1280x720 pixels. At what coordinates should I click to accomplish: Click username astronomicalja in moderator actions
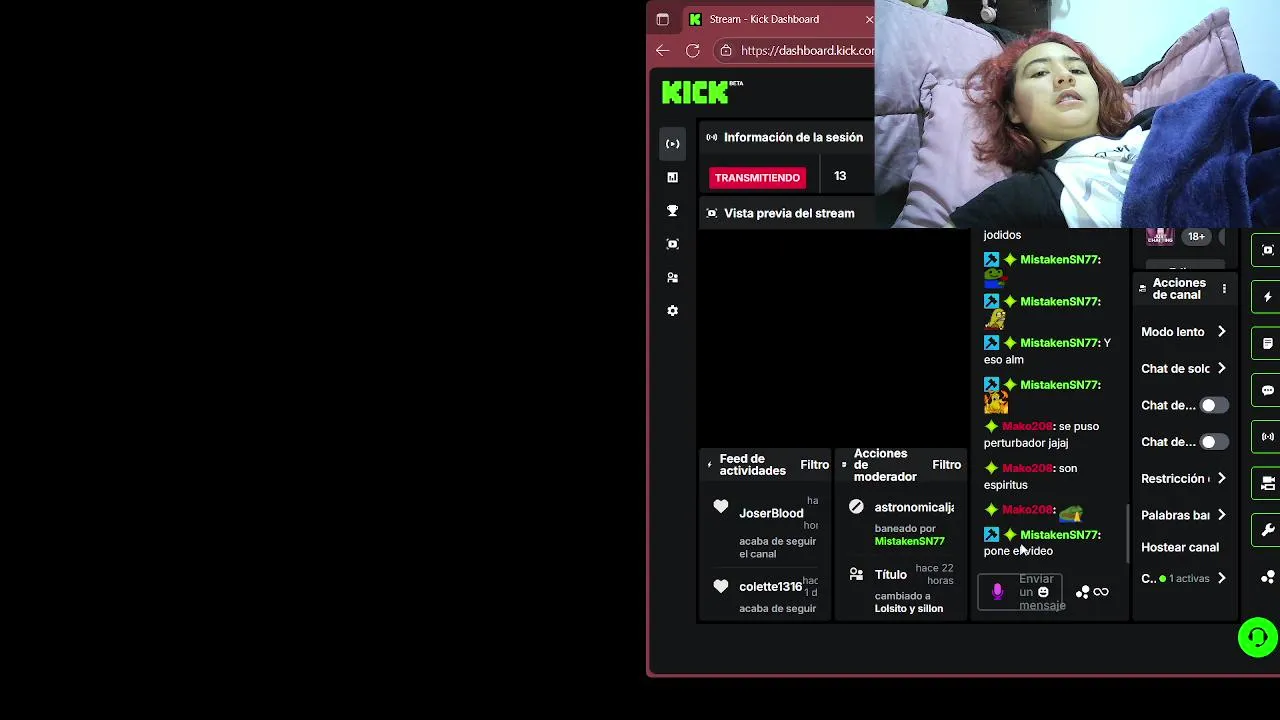(x=914, y=507)
